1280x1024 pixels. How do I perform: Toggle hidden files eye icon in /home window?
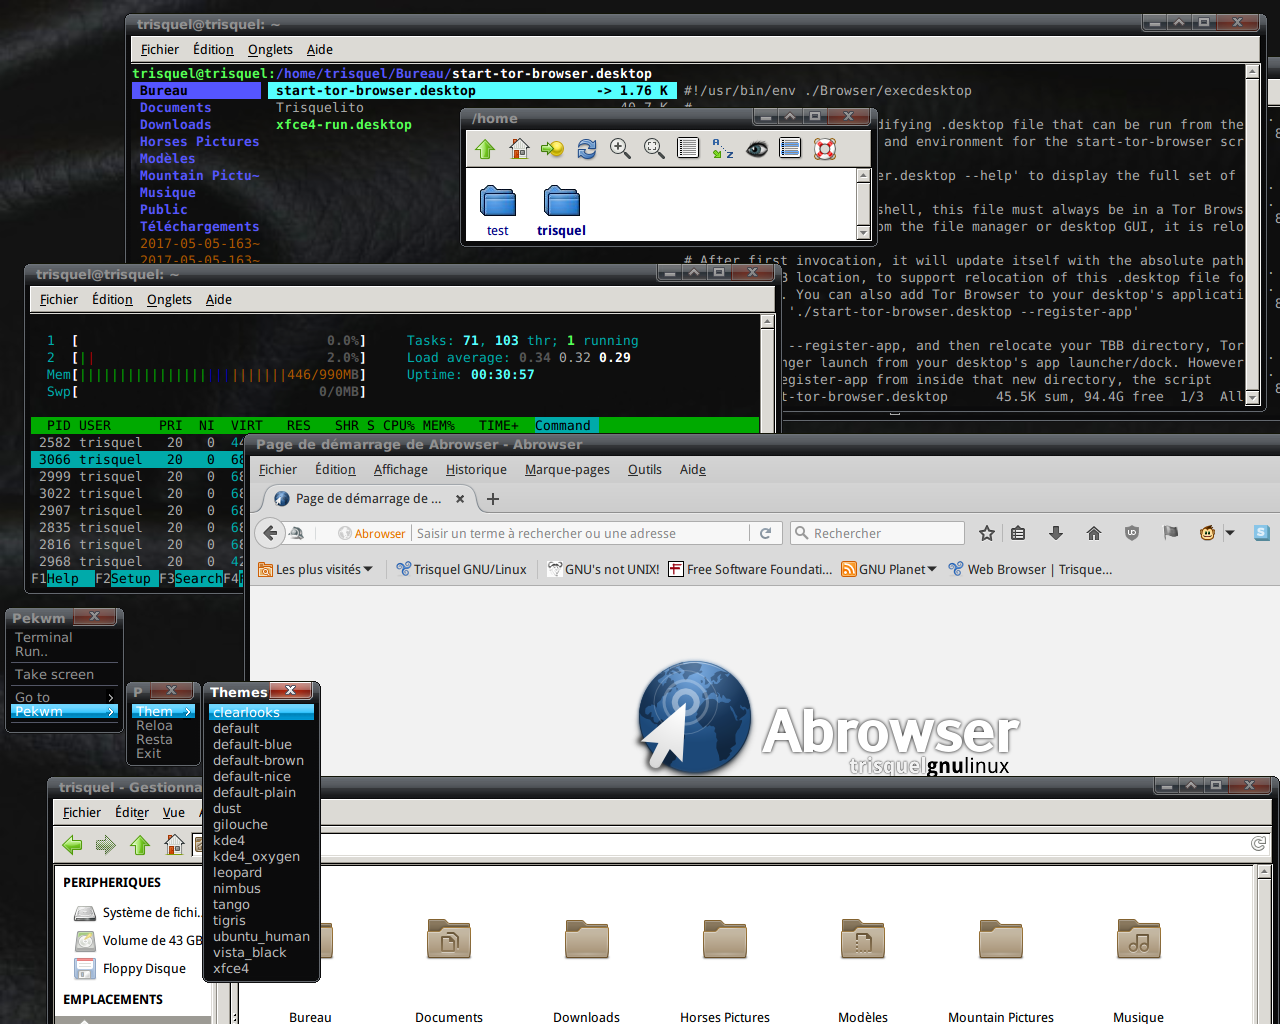point(757,149)
